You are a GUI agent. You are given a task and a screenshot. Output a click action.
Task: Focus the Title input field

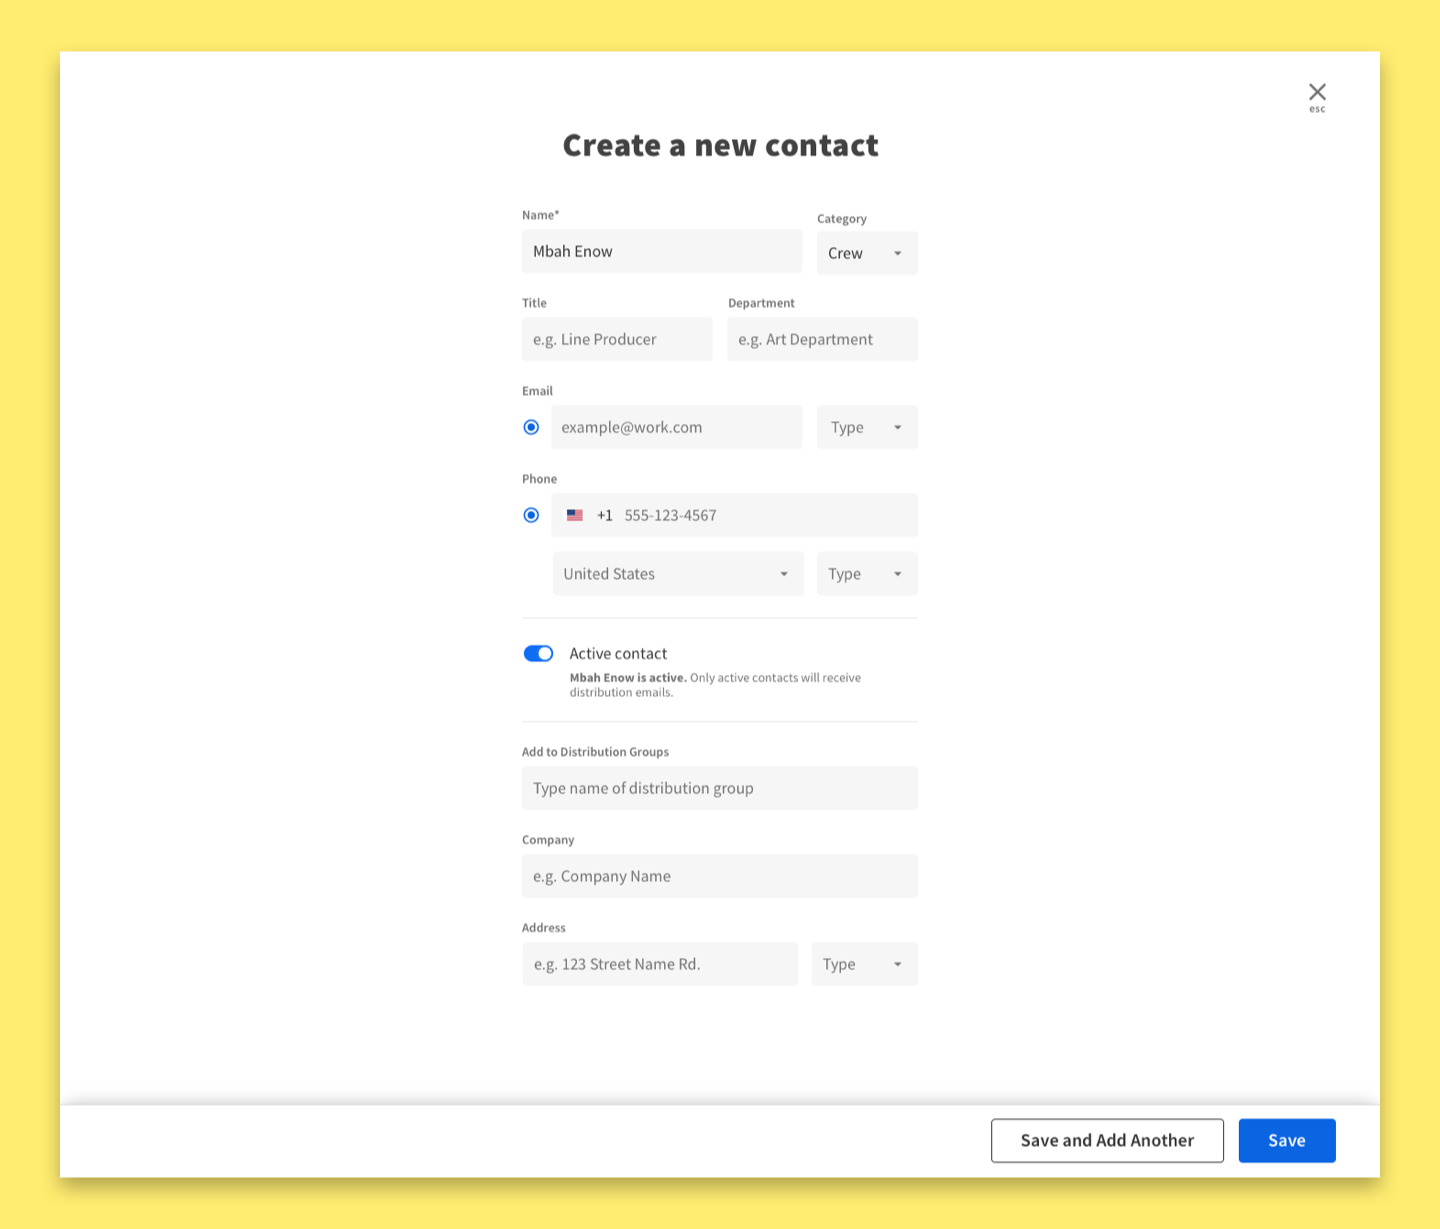point(617,339)
